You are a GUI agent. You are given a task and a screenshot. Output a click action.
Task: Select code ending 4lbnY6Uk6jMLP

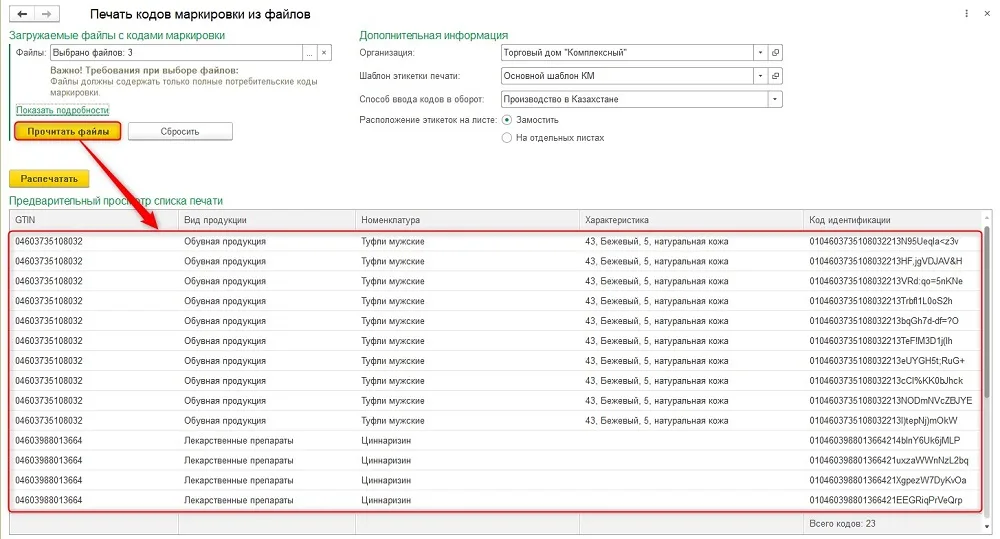coord(885,441)
